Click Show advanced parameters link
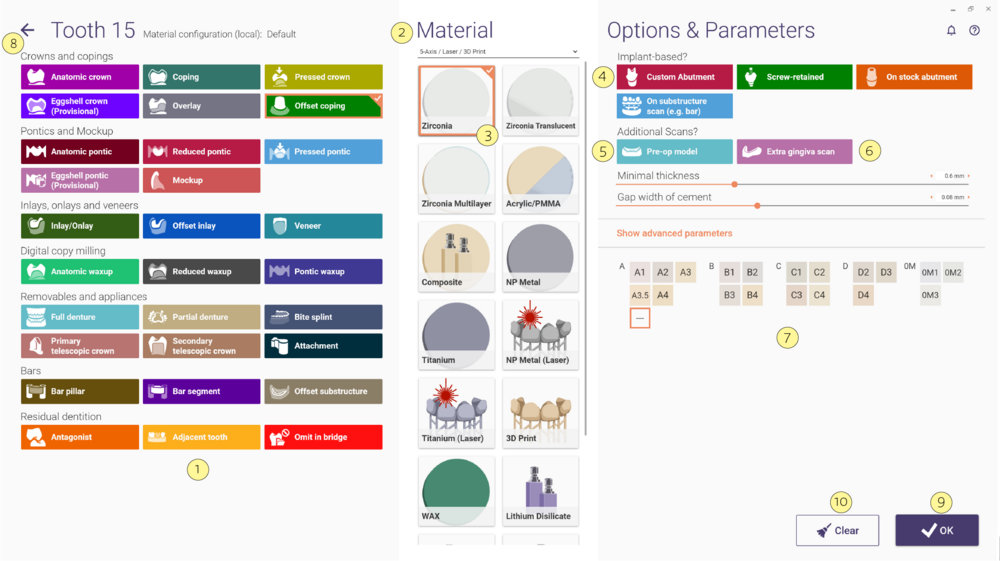The width and height of the screenshot is (1000, 561). pyautogui.click(x=674, y=233)
